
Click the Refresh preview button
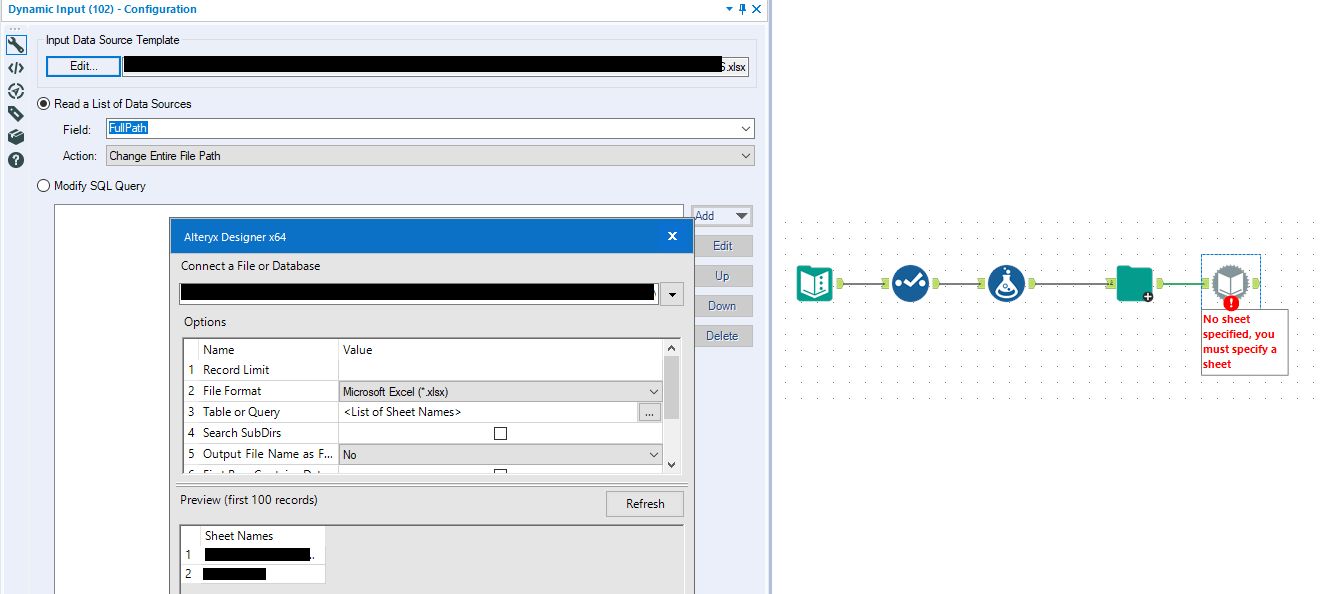click(x=644, y=503)
